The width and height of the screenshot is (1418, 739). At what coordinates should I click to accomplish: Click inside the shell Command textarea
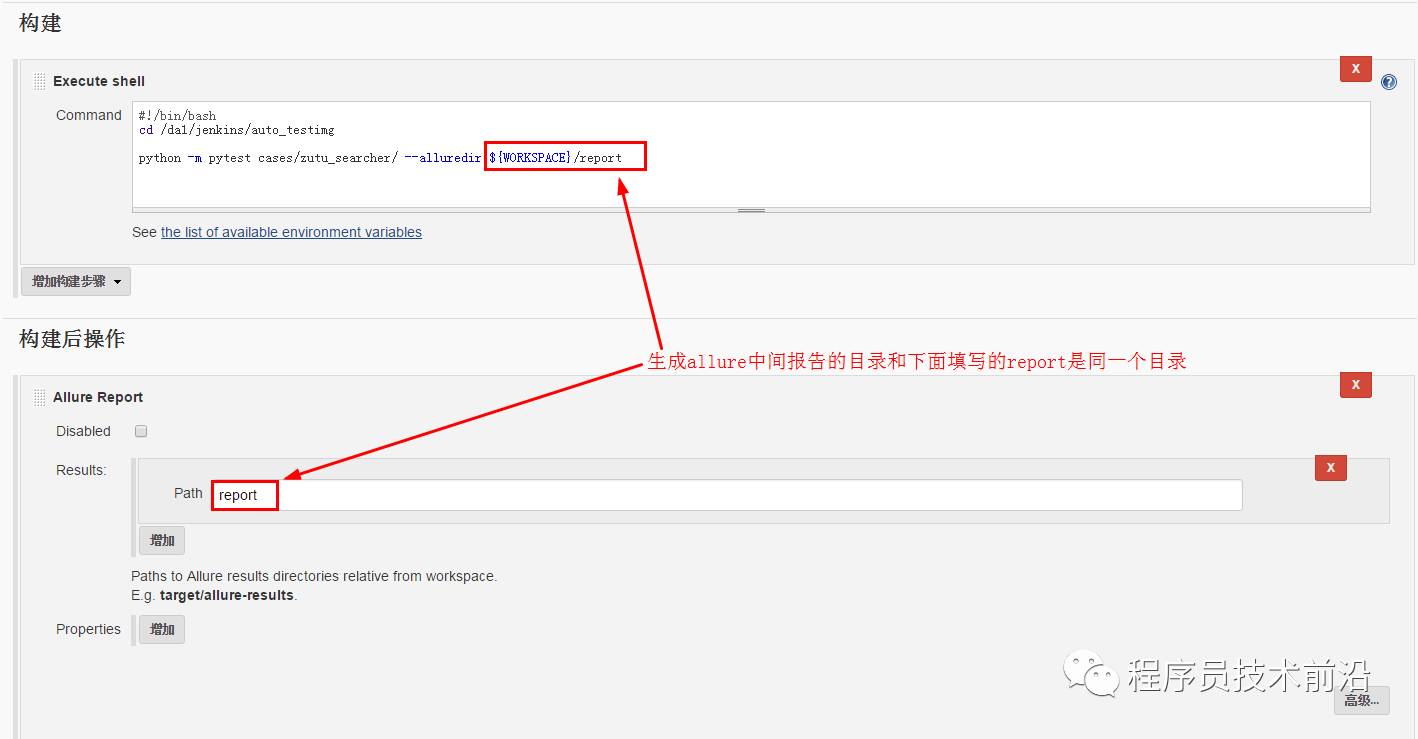751,155
